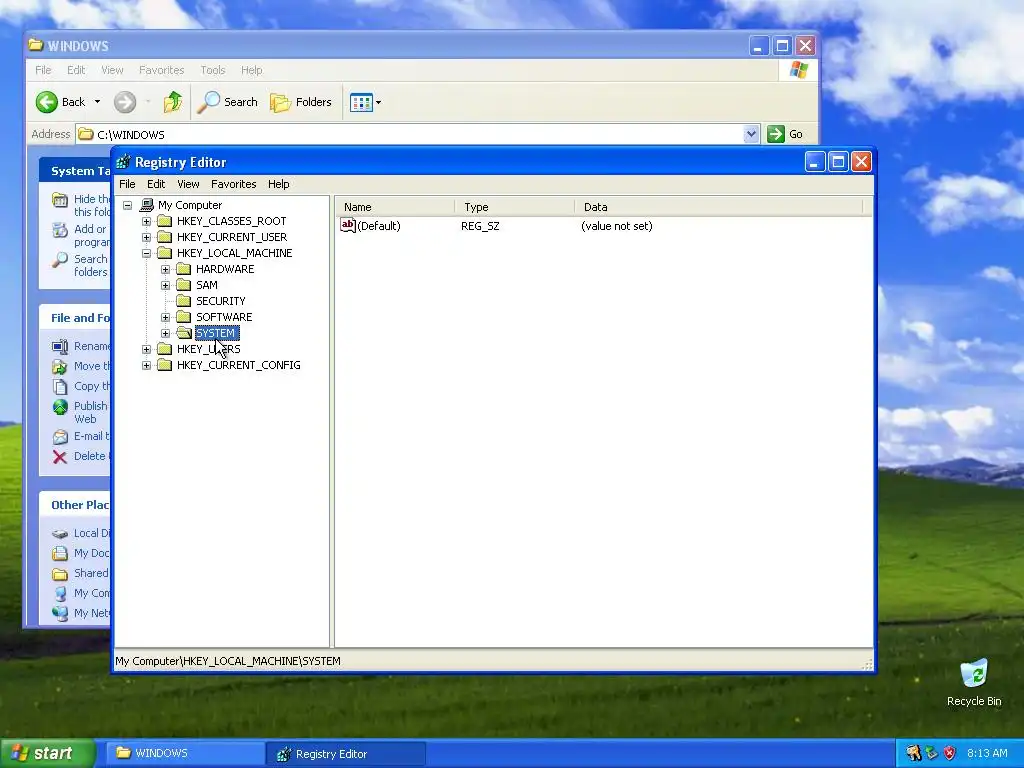This screenshot has height=768, width=1024.
Task: Open the Address bar dropdown arrow
Action: click(751, 134)
